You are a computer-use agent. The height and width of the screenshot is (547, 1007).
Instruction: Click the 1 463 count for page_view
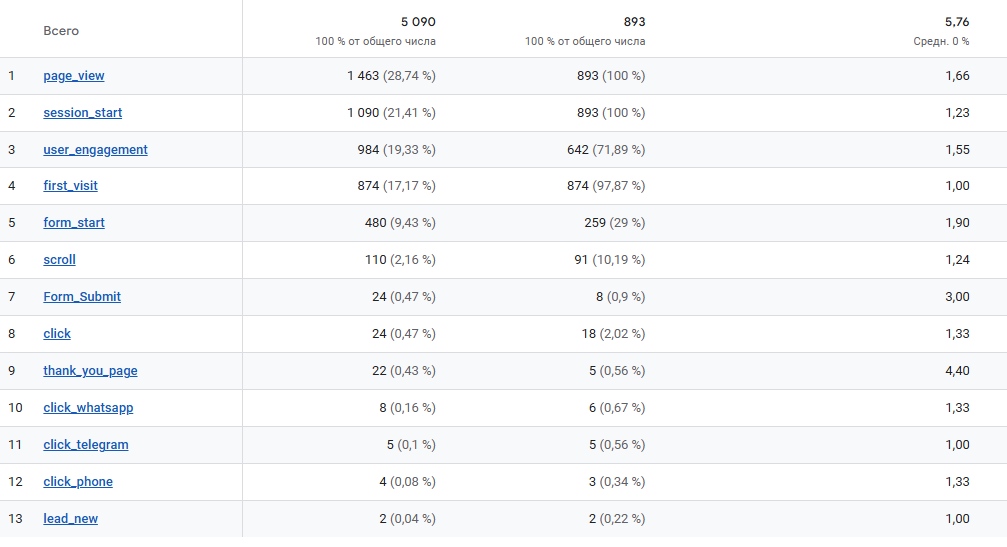(x=363, y=76)
